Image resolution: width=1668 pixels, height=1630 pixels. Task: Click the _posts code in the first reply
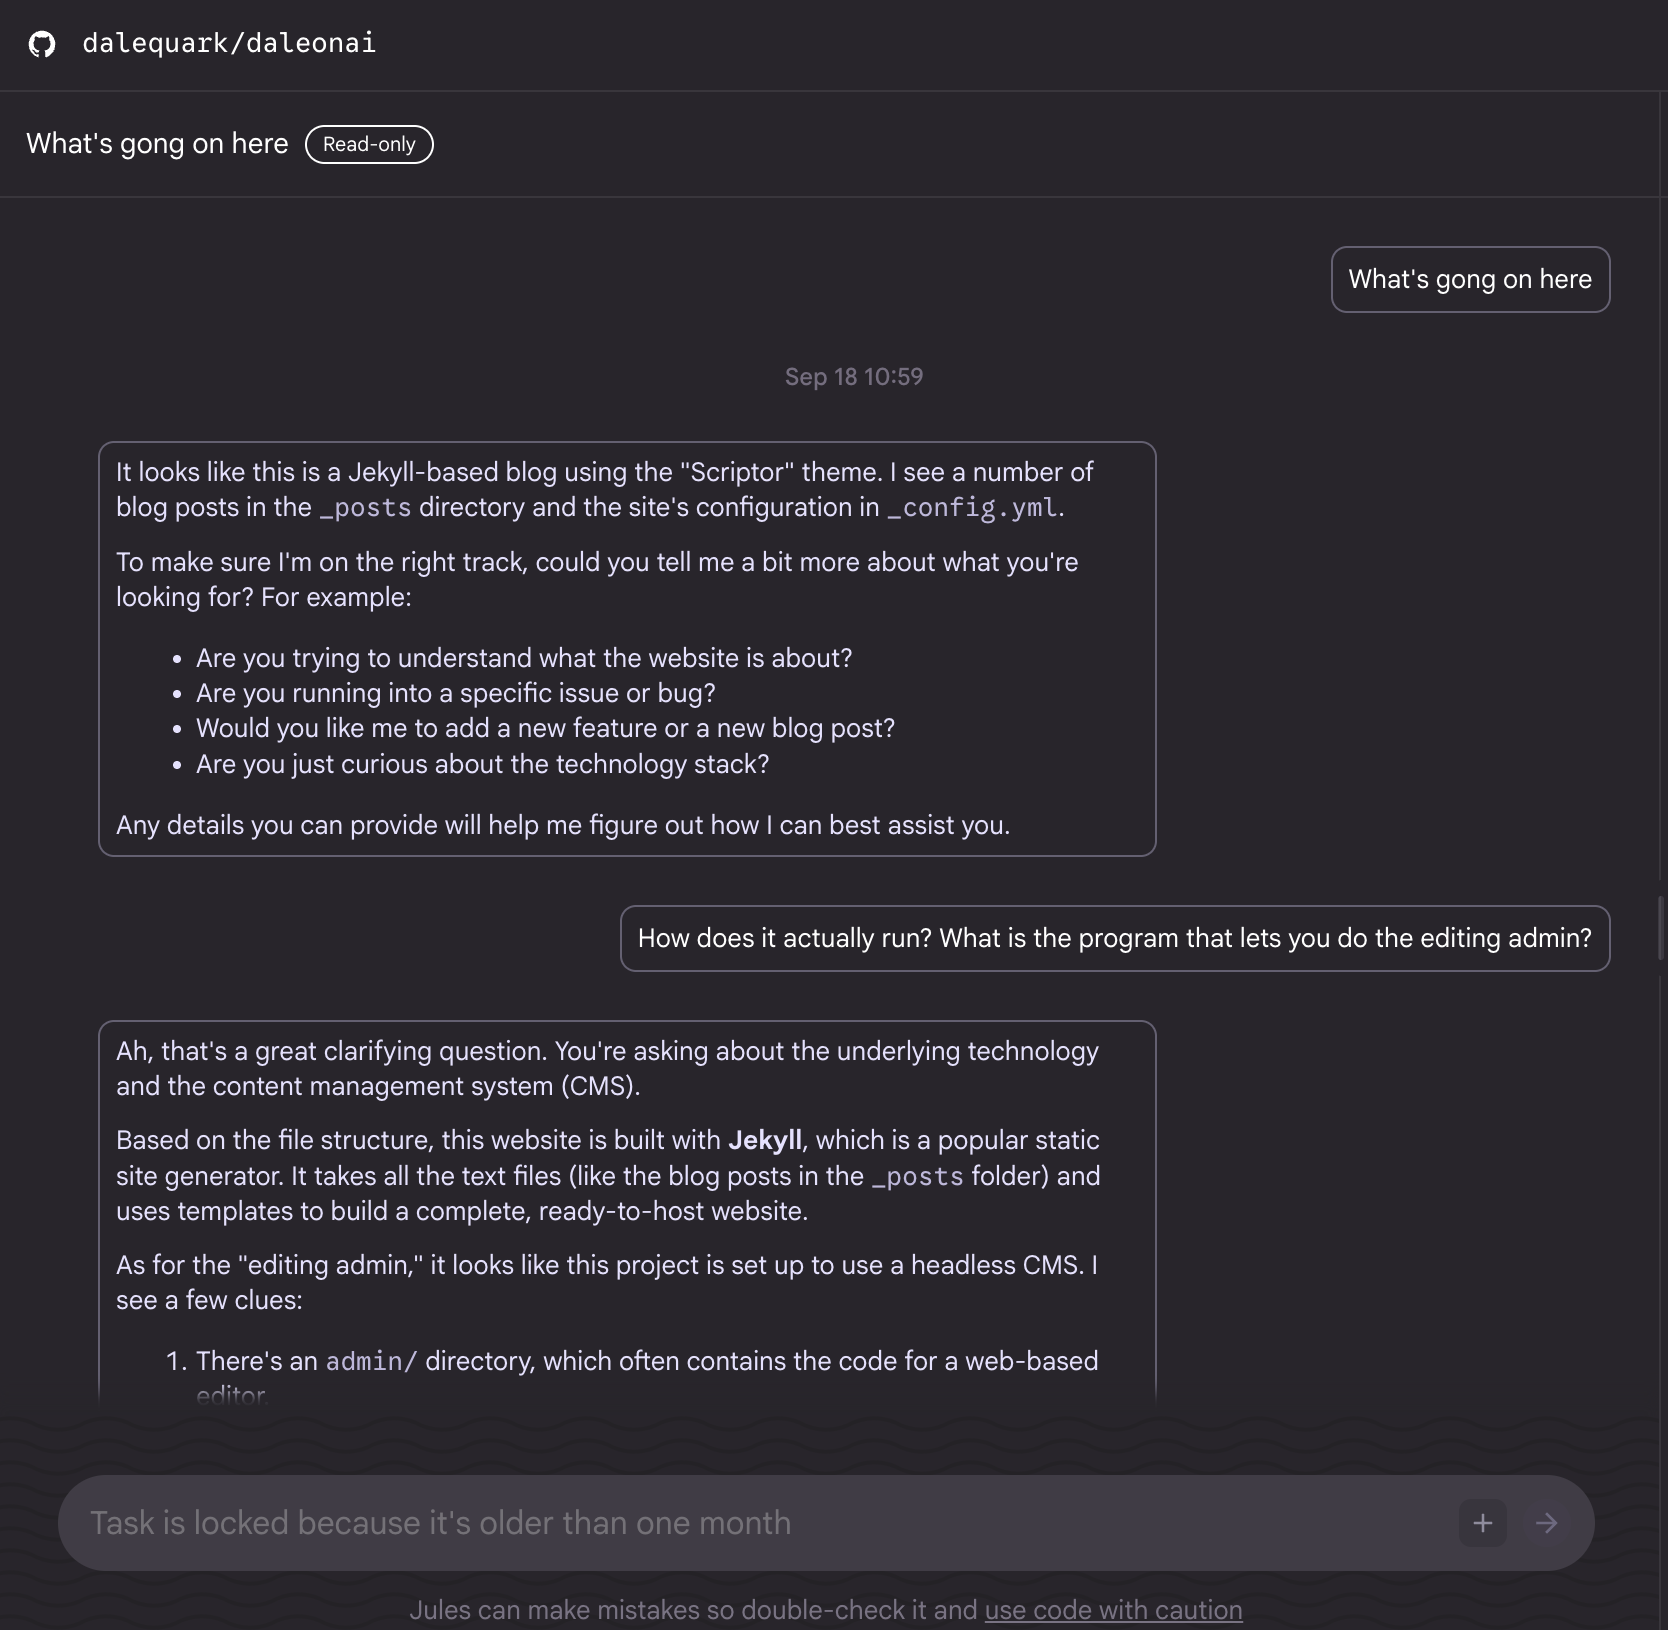click(365, 508)
